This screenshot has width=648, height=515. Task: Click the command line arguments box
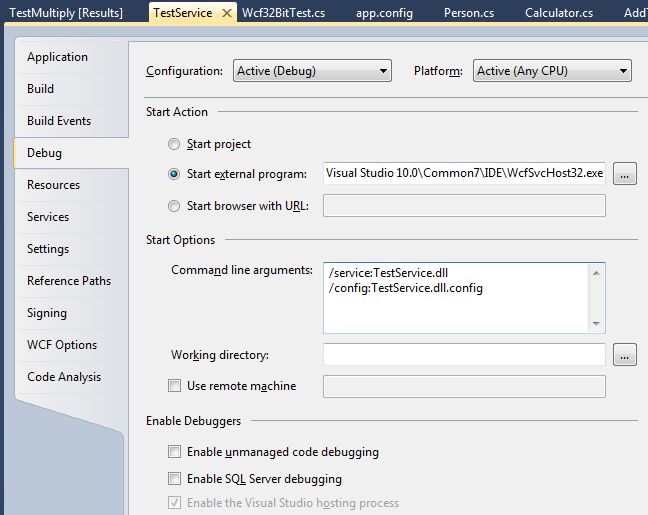coord(465,298)
